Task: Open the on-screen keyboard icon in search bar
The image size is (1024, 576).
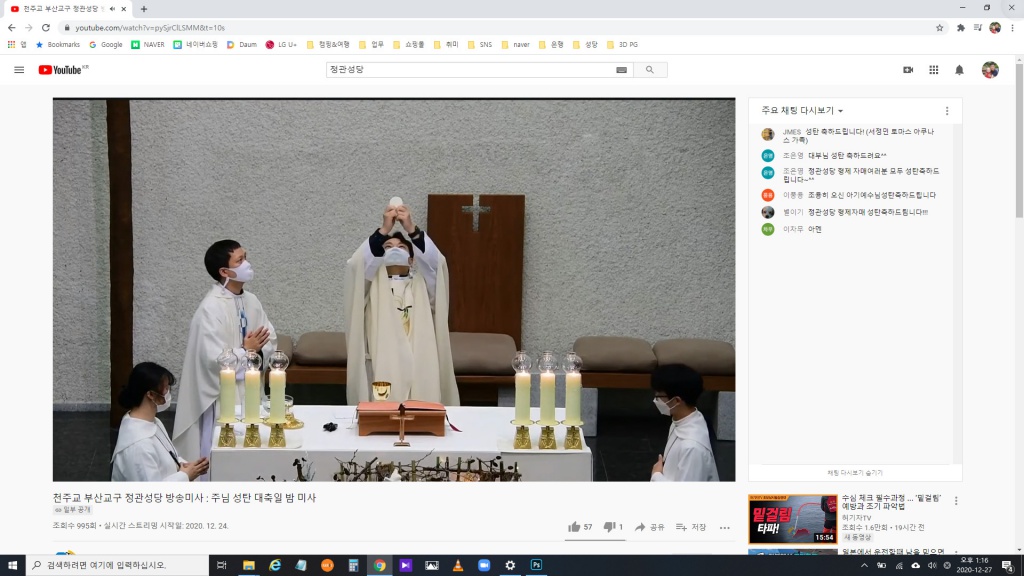Action: click(x=623, y=70)
